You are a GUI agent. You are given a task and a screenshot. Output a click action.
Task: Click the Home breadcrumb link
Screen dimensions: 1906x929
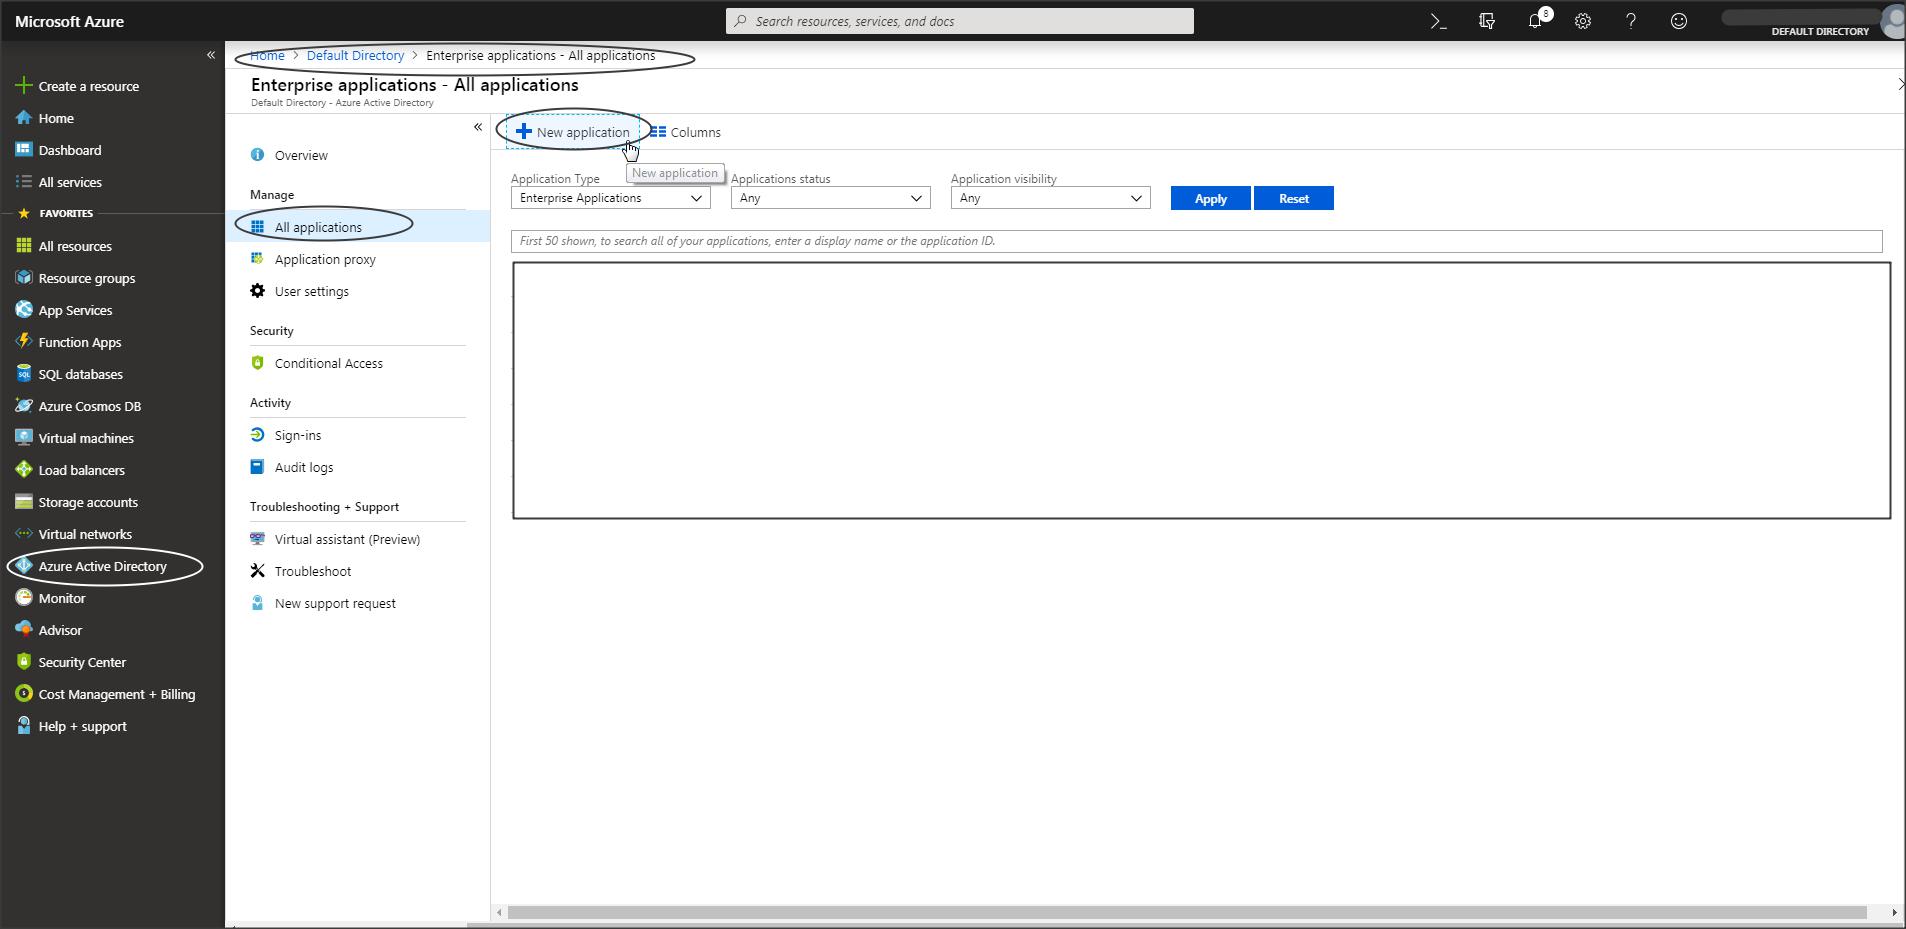click(267, 55)
